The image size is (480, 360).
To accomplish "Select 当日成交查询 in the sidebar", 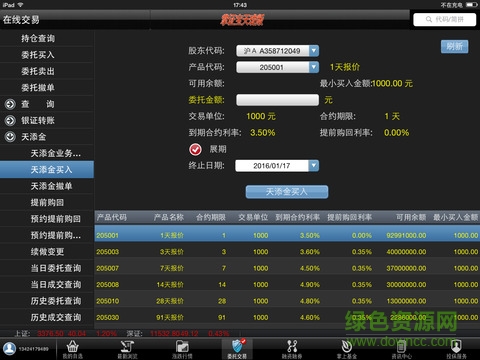I will (47, 284).
